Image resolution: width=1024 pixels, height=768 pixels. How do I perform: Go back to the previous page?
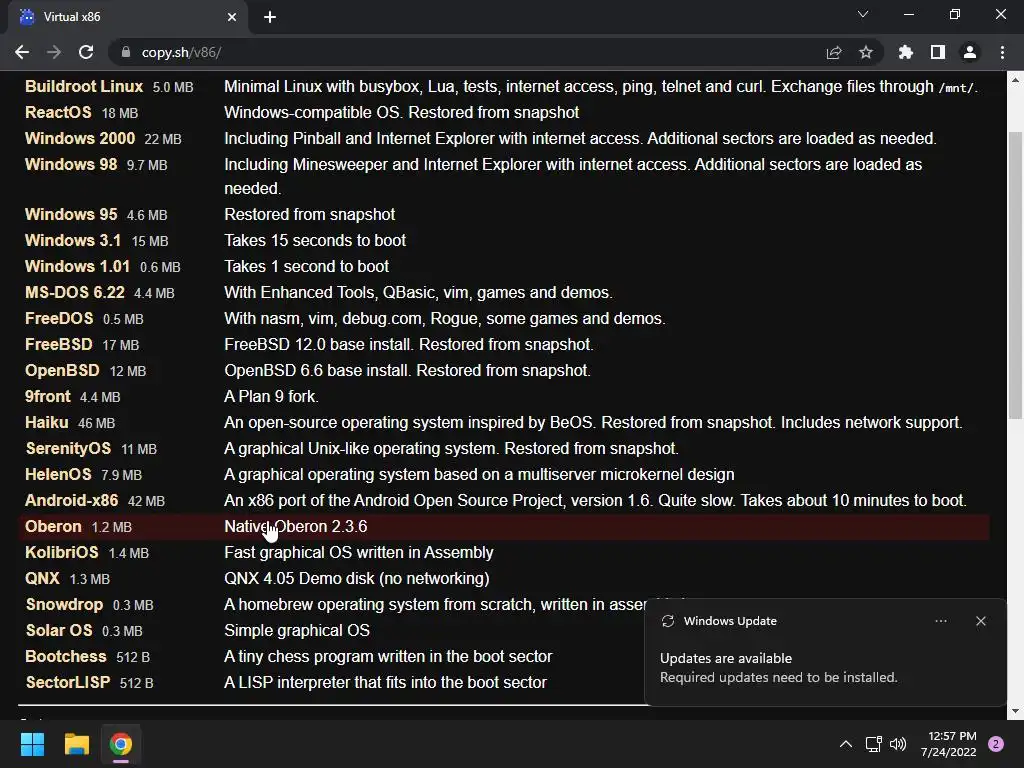(22, 52)
